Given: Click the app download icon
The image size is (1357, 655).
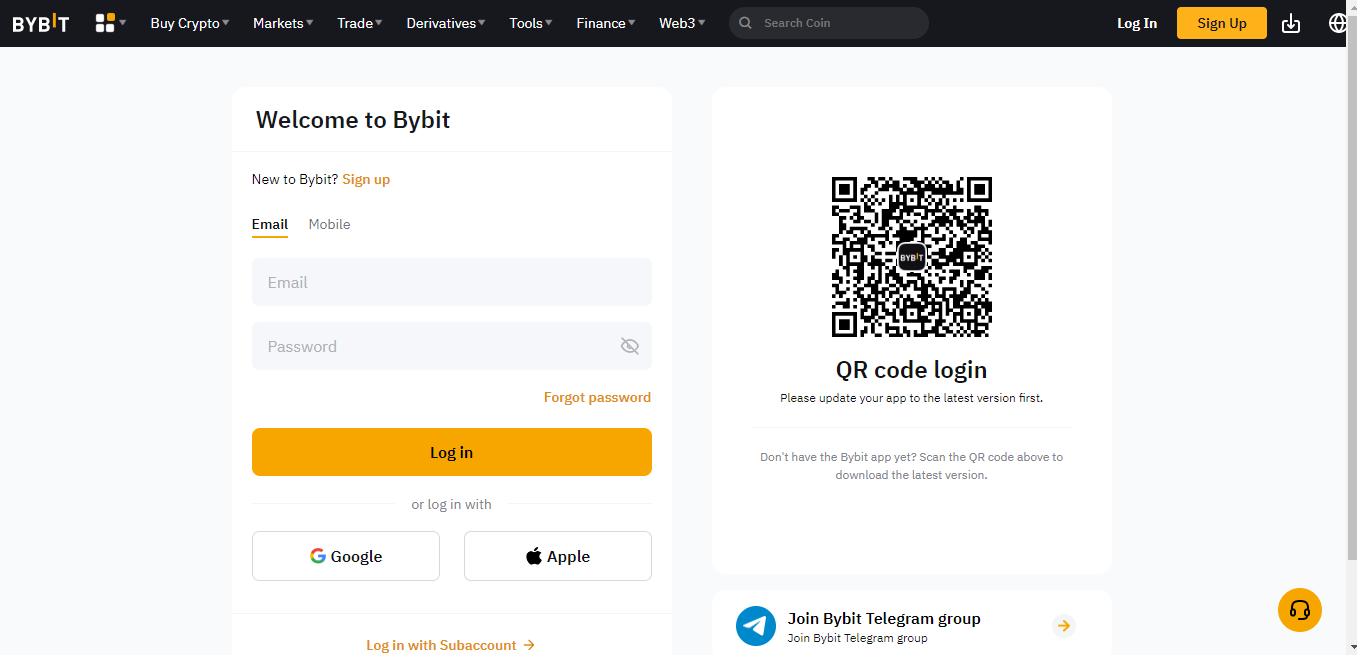Looking at the screenshot, I should click(1290, 22).
